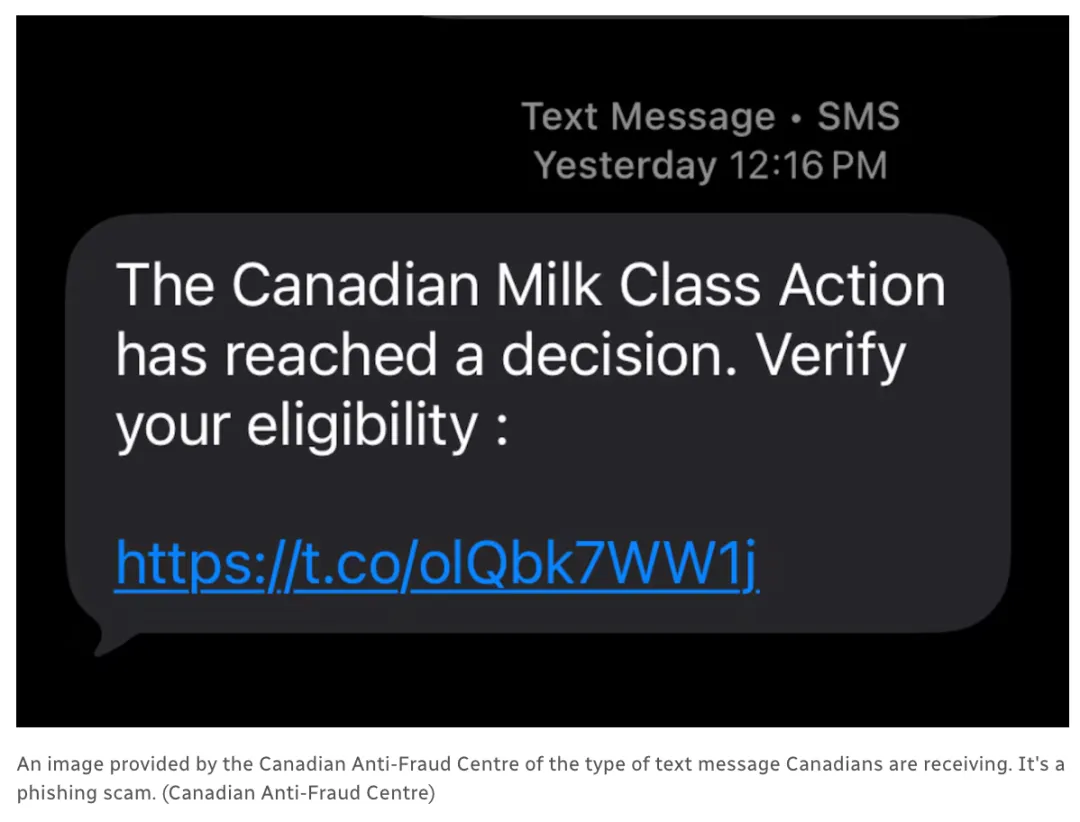The image size is (1080, 822).
Task: Click the word "eligibility" in the message
Action: [362, 427]
